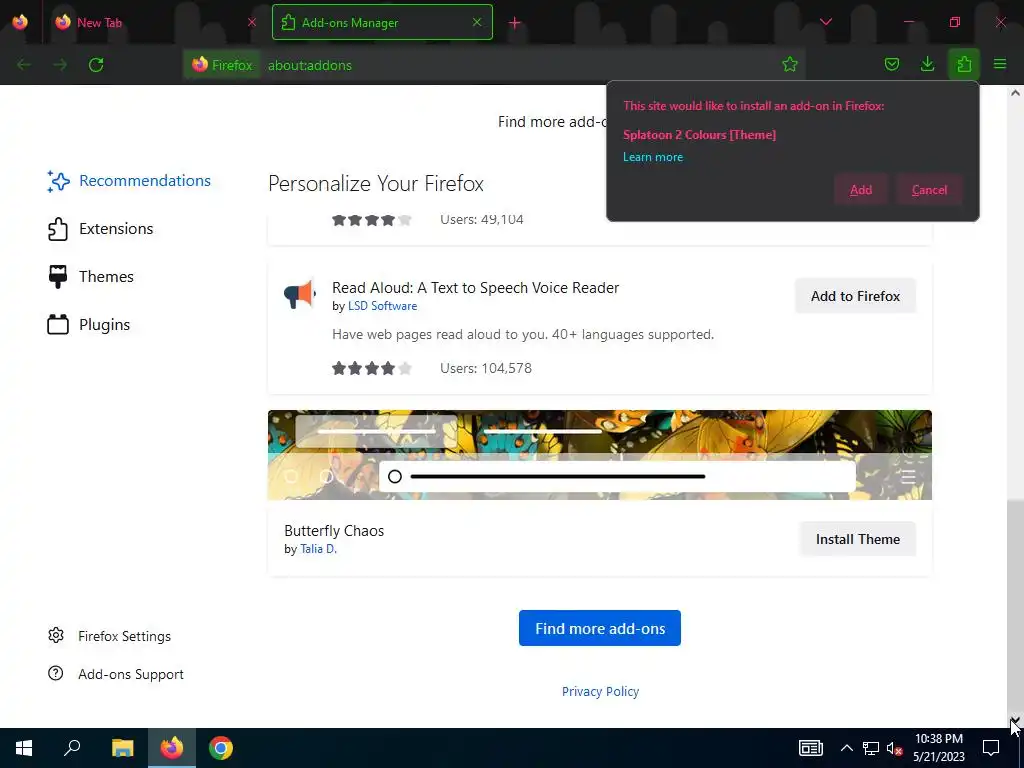The width and height of the screenshot is (1024, 768).
Task: Click the Firefox taskbar icon
Action: (x=172, y=748)
